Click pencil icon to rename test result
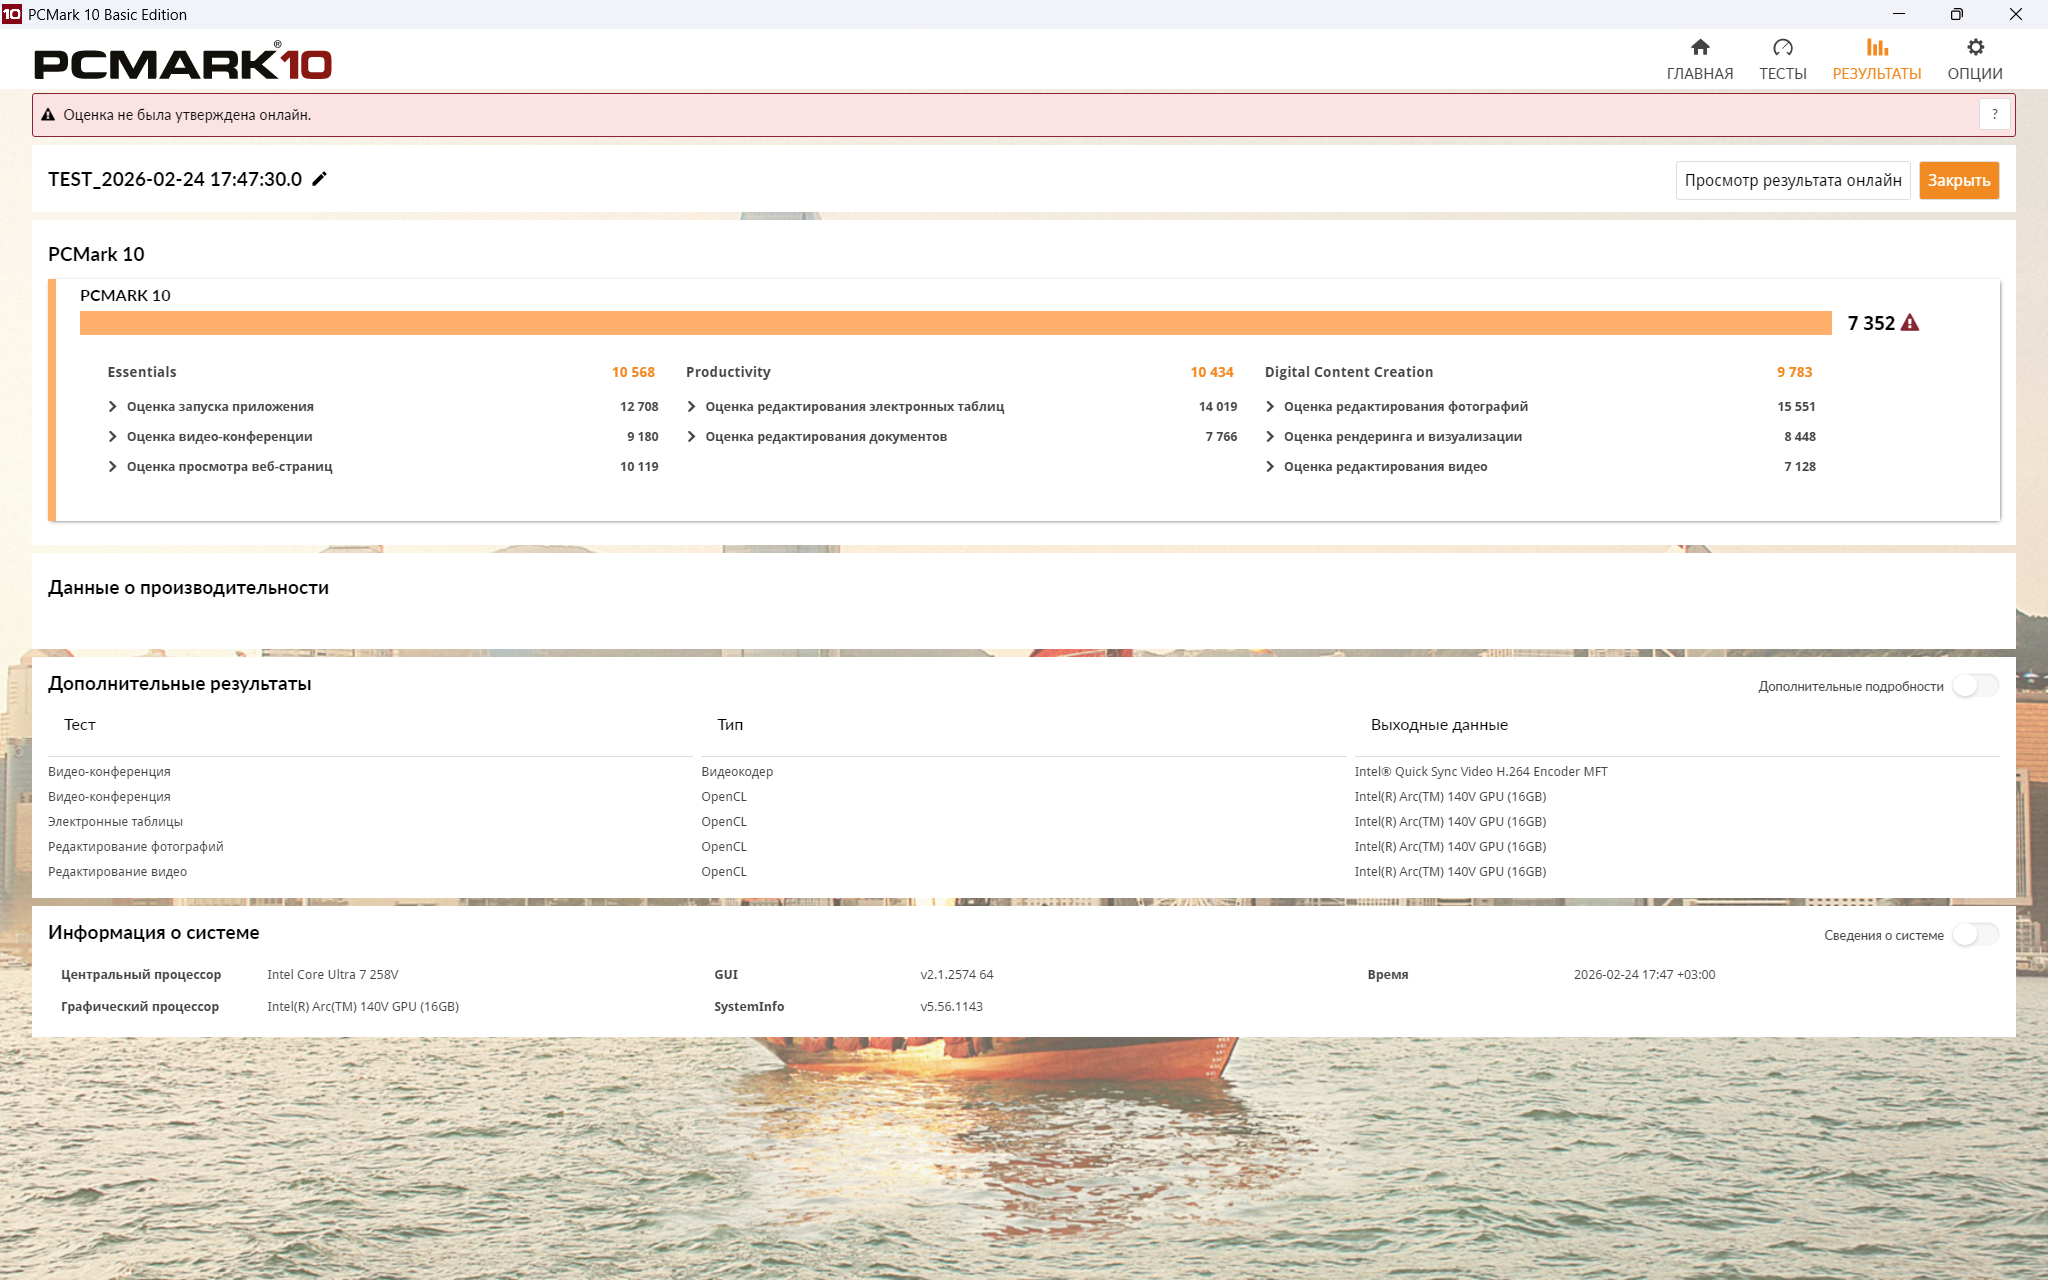Image resolution: width=2048 pixels, height=1280 pixels. [x=320, y=179]
